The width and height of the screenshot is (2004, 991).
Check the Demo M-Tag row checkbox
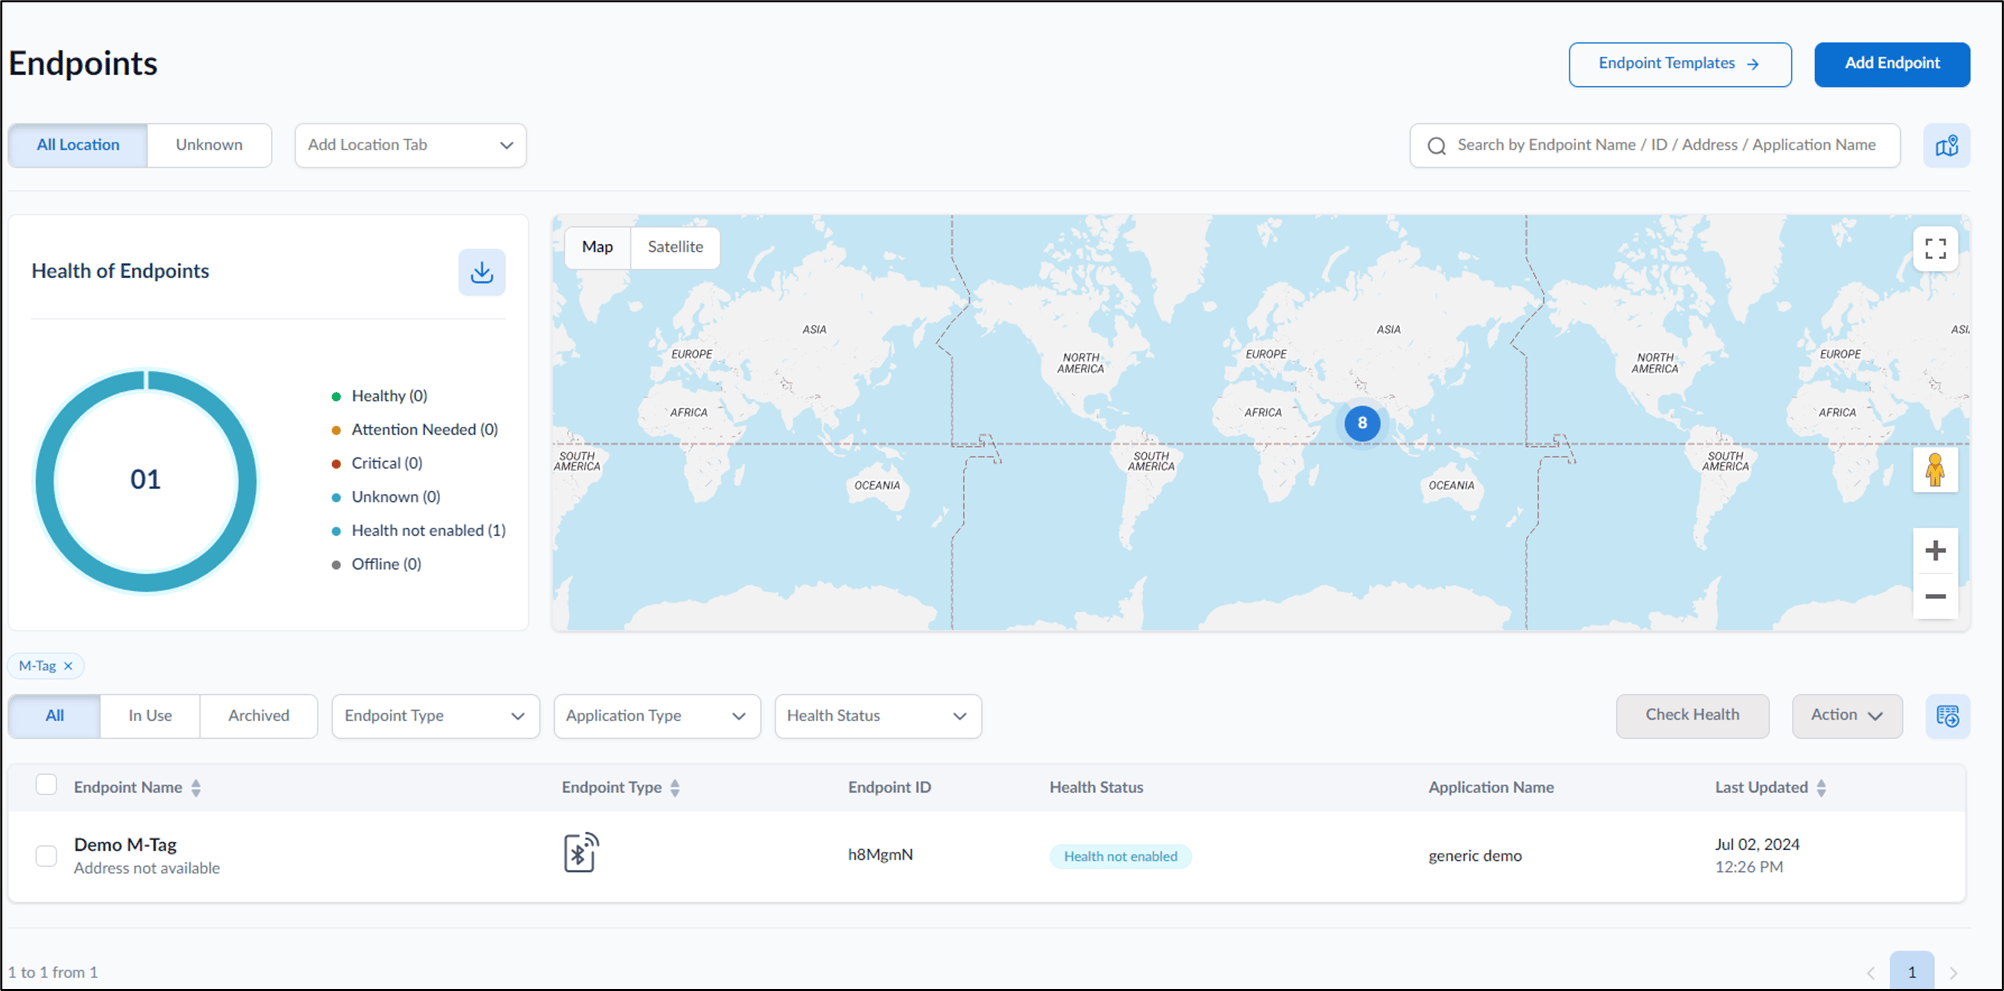point(46,856)
